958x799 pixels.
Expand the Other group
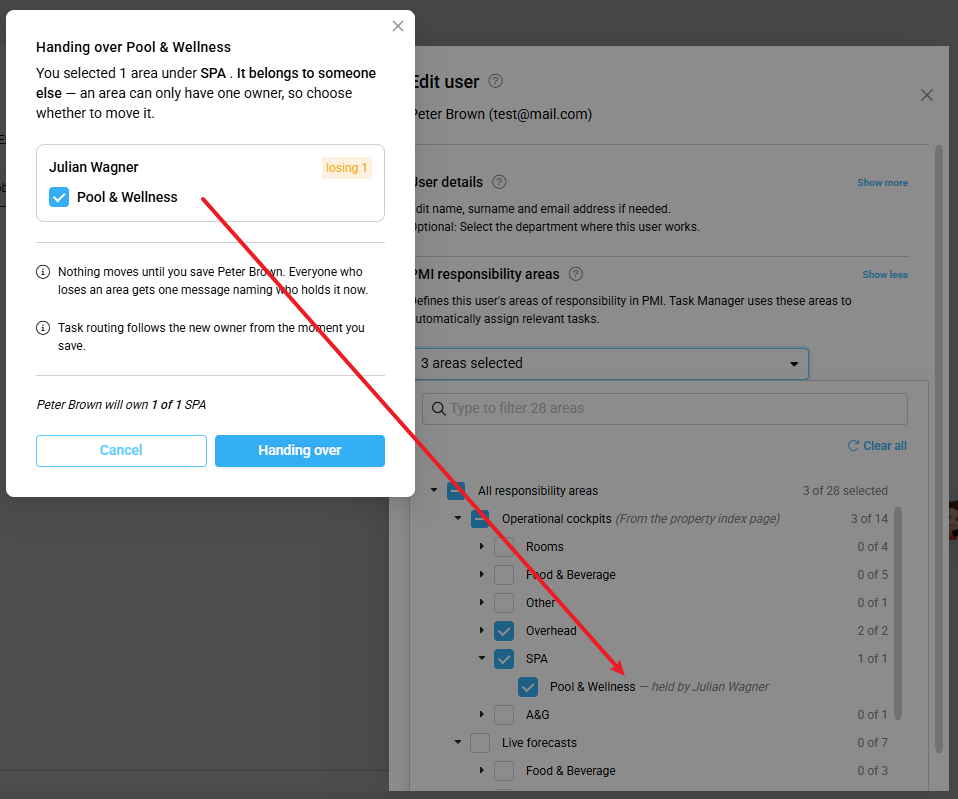481,602
